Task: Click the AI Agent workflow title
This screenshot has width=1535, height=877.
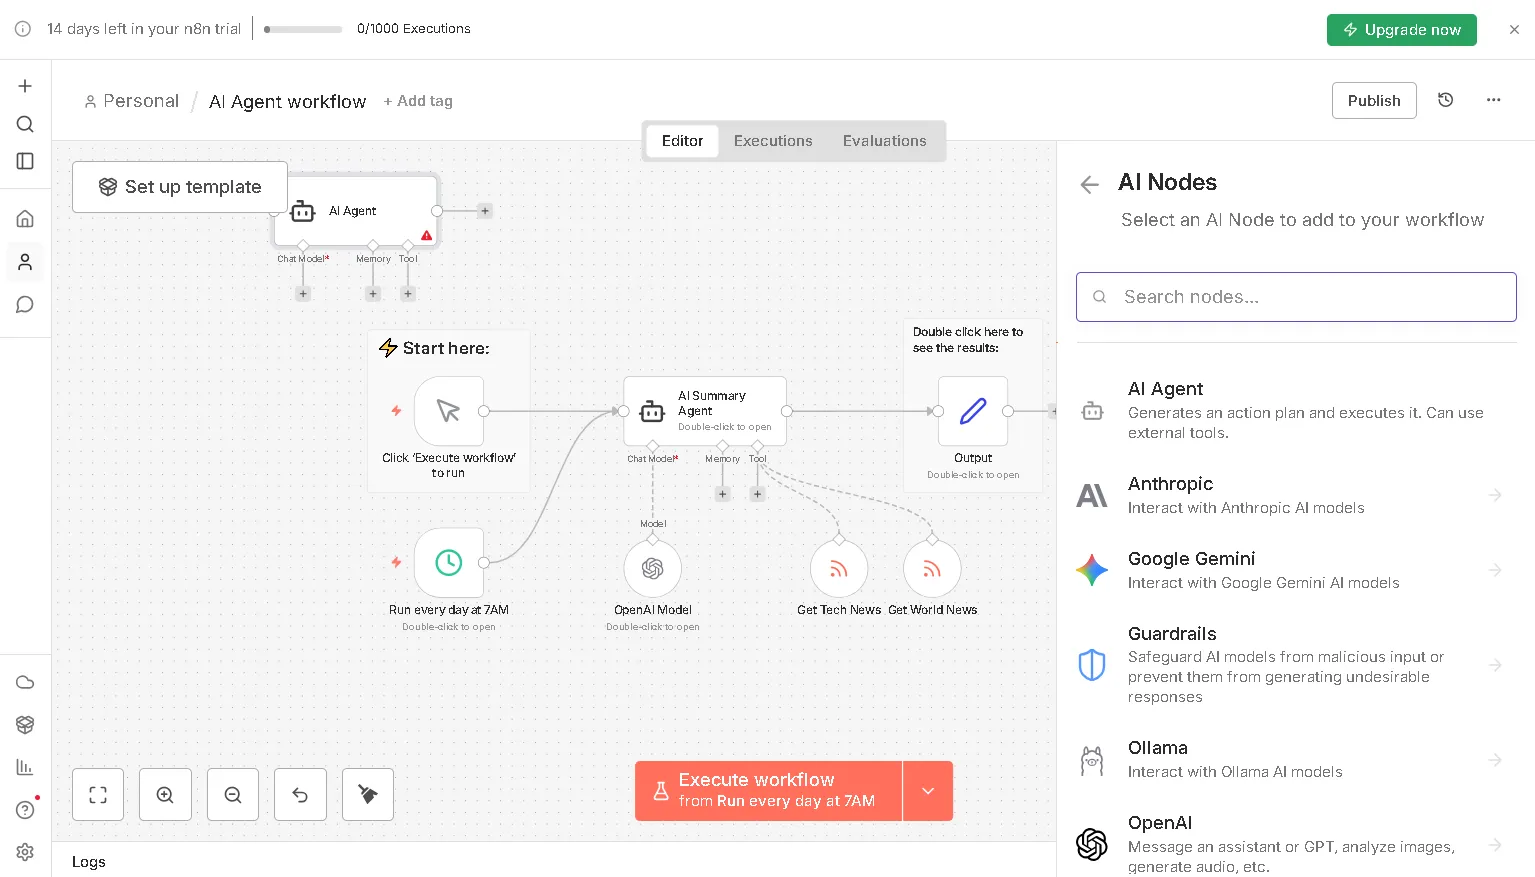Action: coord(288,101)
